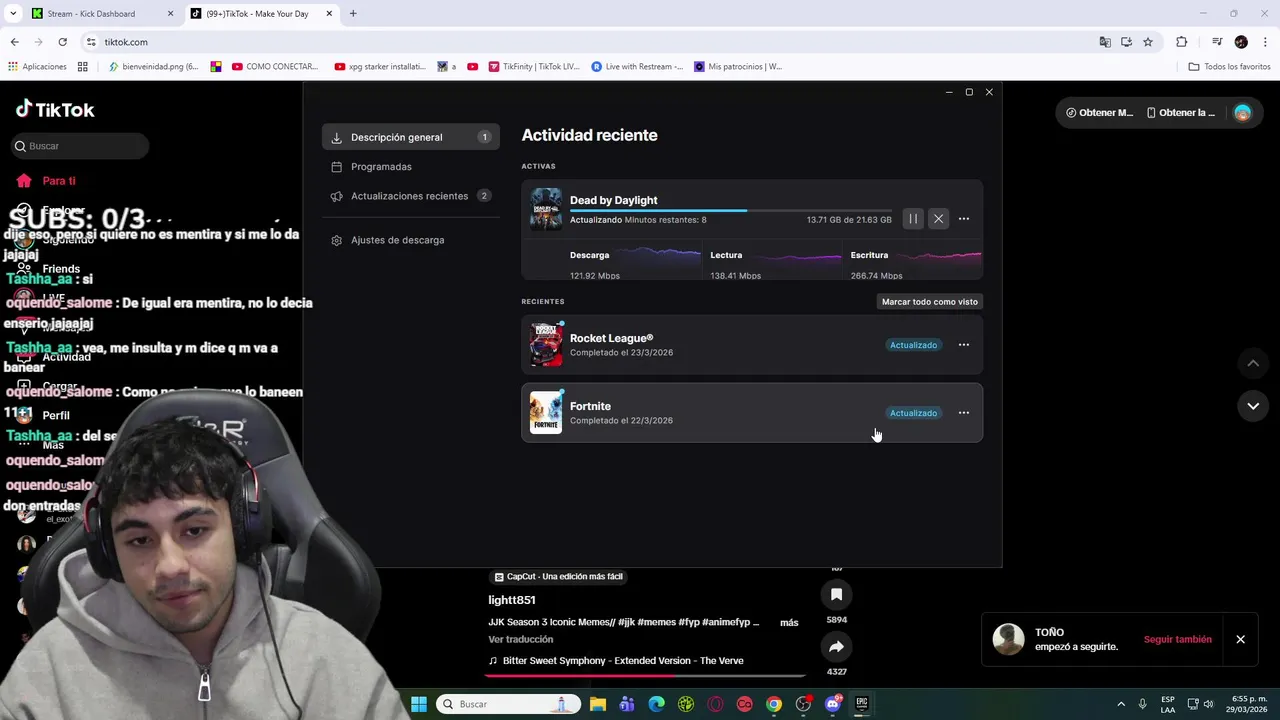This screenshot has width=1280, height=720.
Task: Click Rocket League game thumbnail
Action: (546, 345)
